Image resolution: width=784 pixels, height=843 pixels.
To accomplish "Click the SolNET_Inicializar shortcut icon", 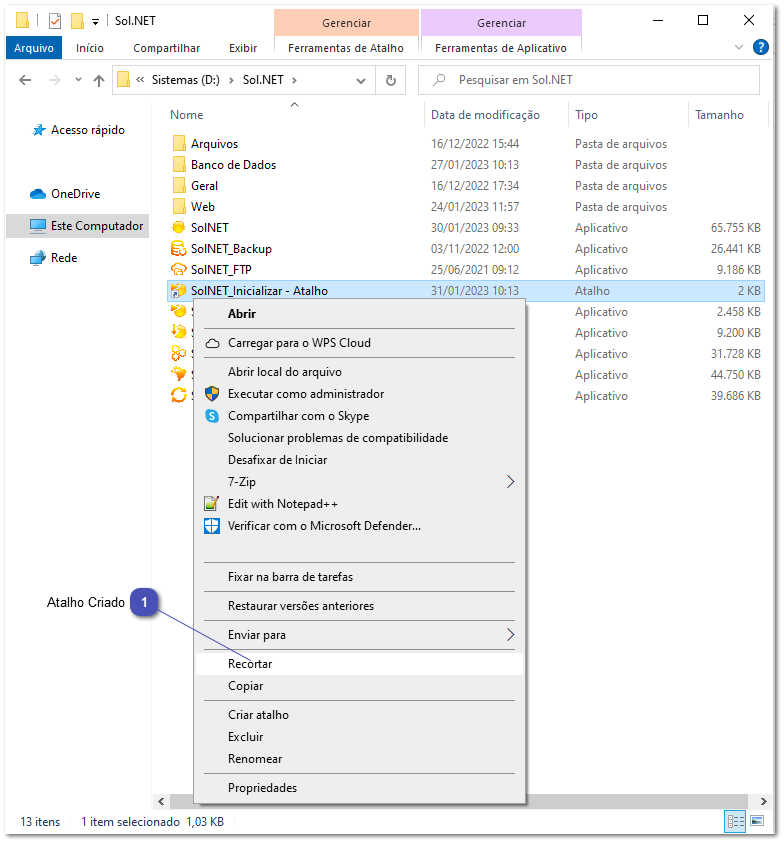I will click(179, 290).
